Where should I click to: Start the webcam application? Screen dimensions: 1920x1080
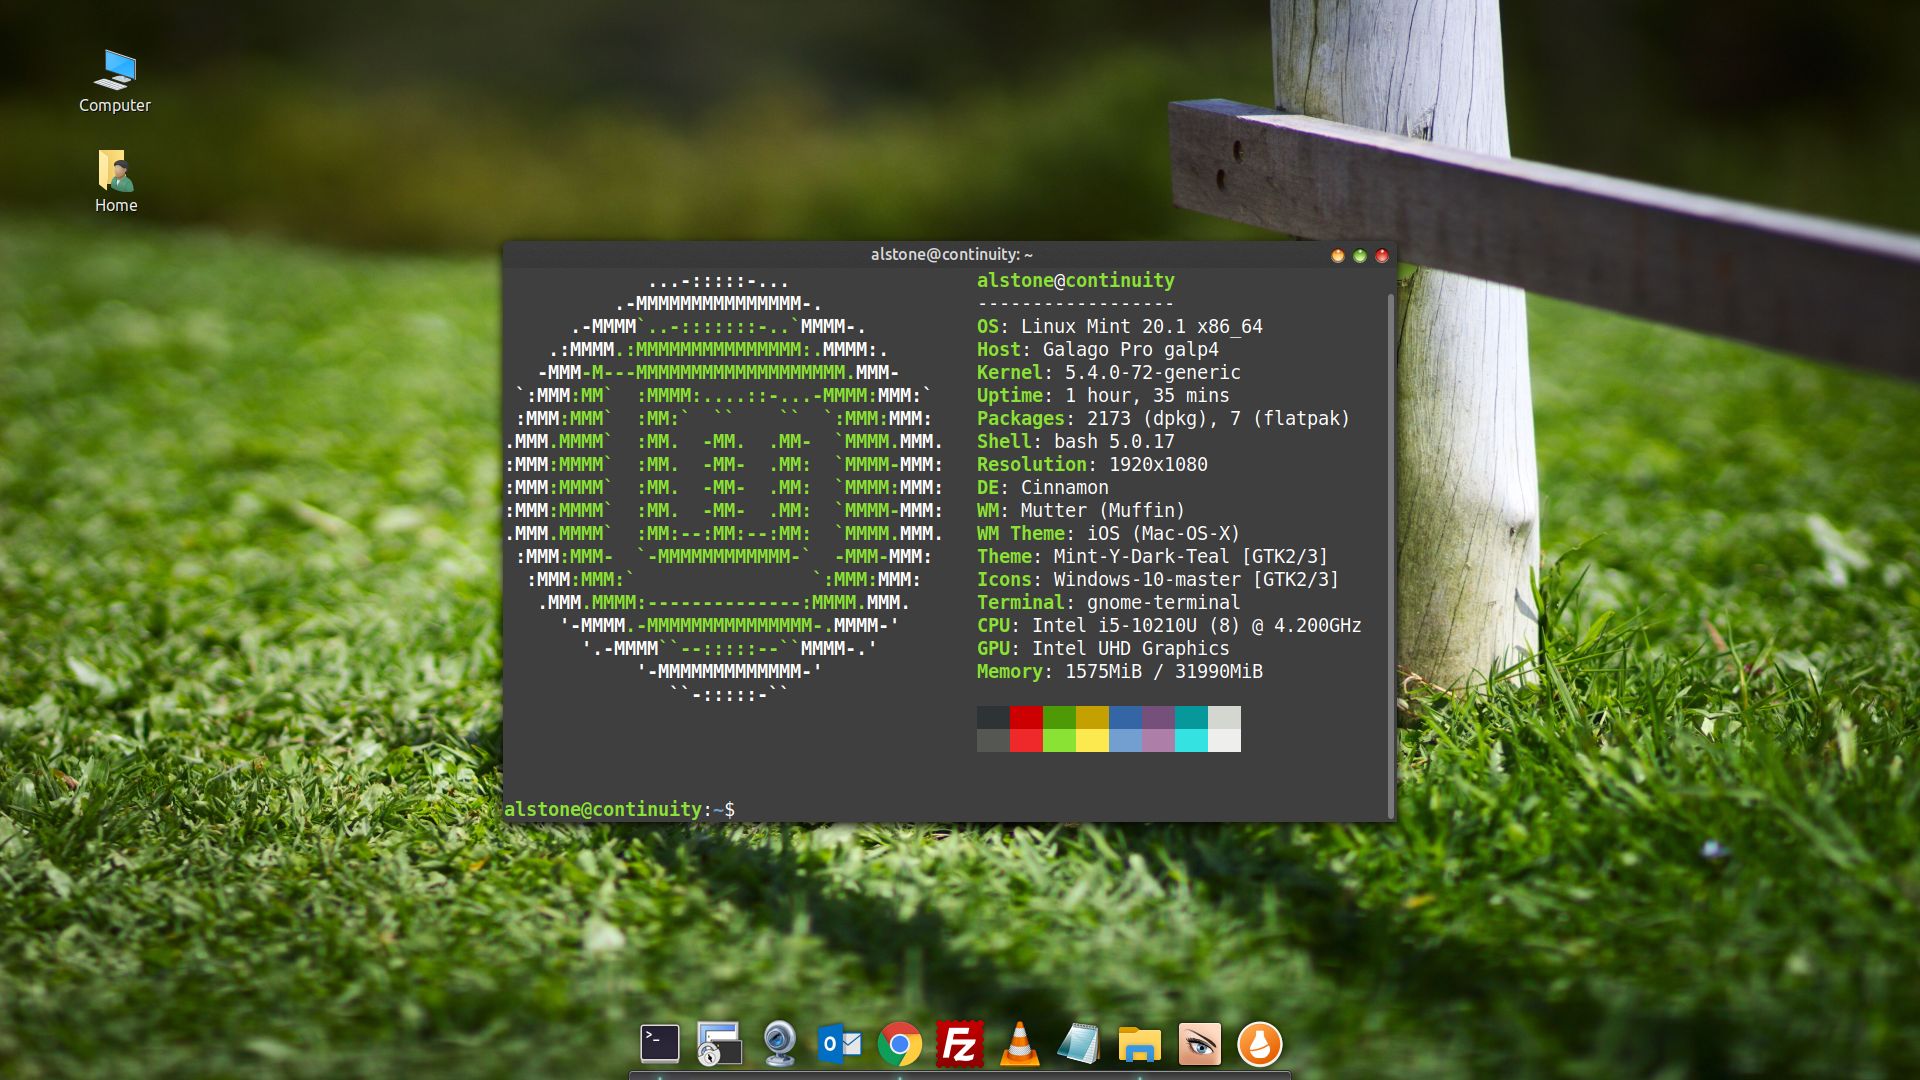click(779, 1043)
